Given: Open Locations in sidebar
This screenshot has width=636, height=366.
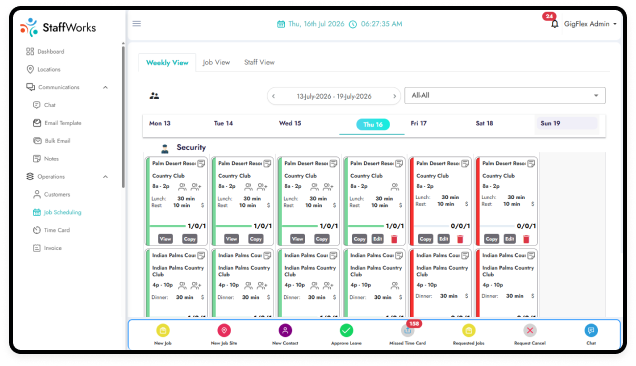Looking at the screenshot, I should point(43,69).
